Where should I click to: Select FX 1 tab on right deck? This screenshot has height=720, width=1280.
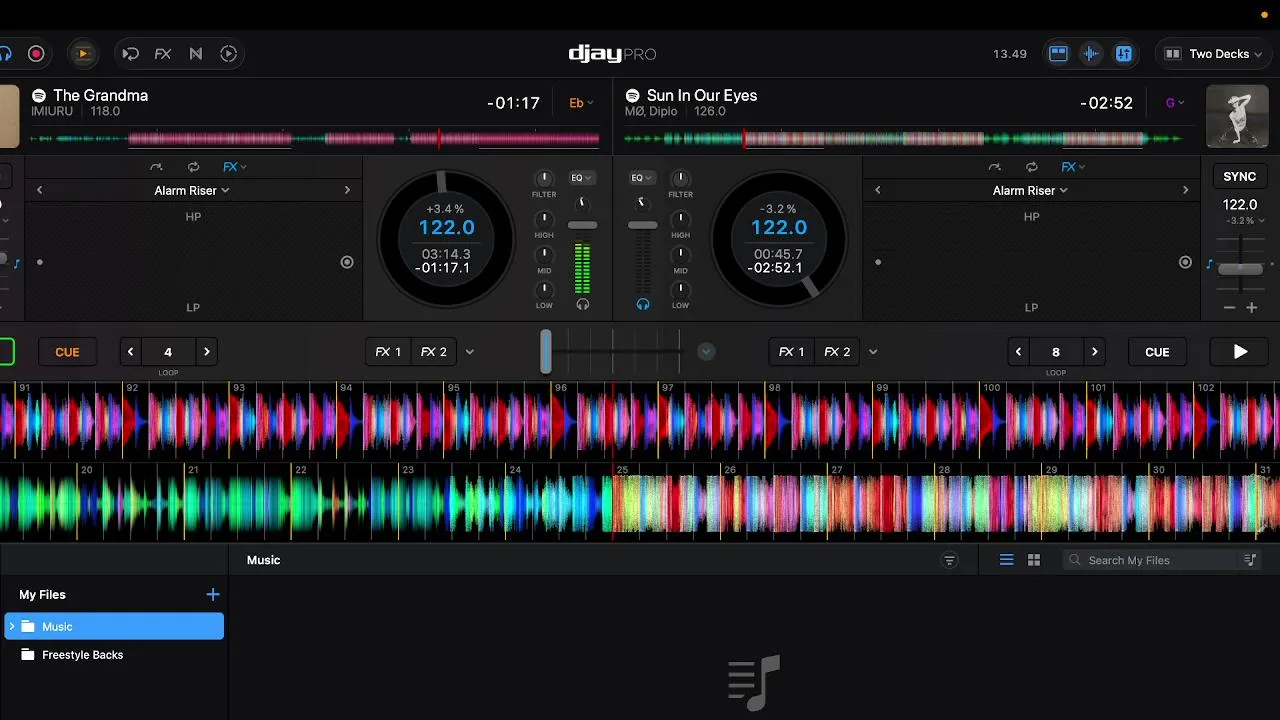coord(792,352)
